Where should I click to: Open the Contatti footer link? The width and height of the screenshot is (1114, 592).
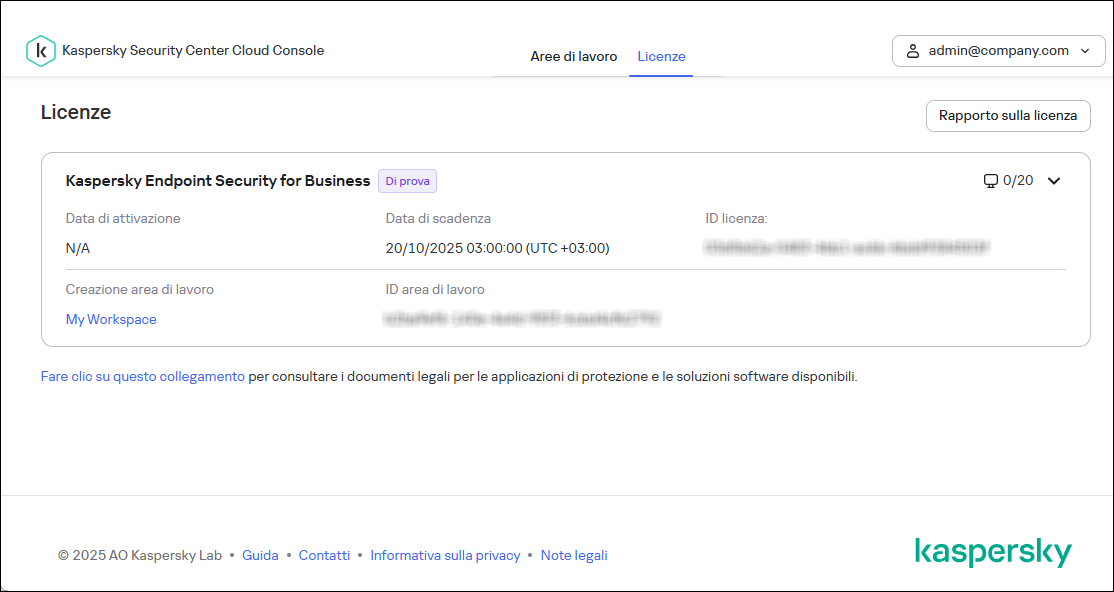coord(324,555)
